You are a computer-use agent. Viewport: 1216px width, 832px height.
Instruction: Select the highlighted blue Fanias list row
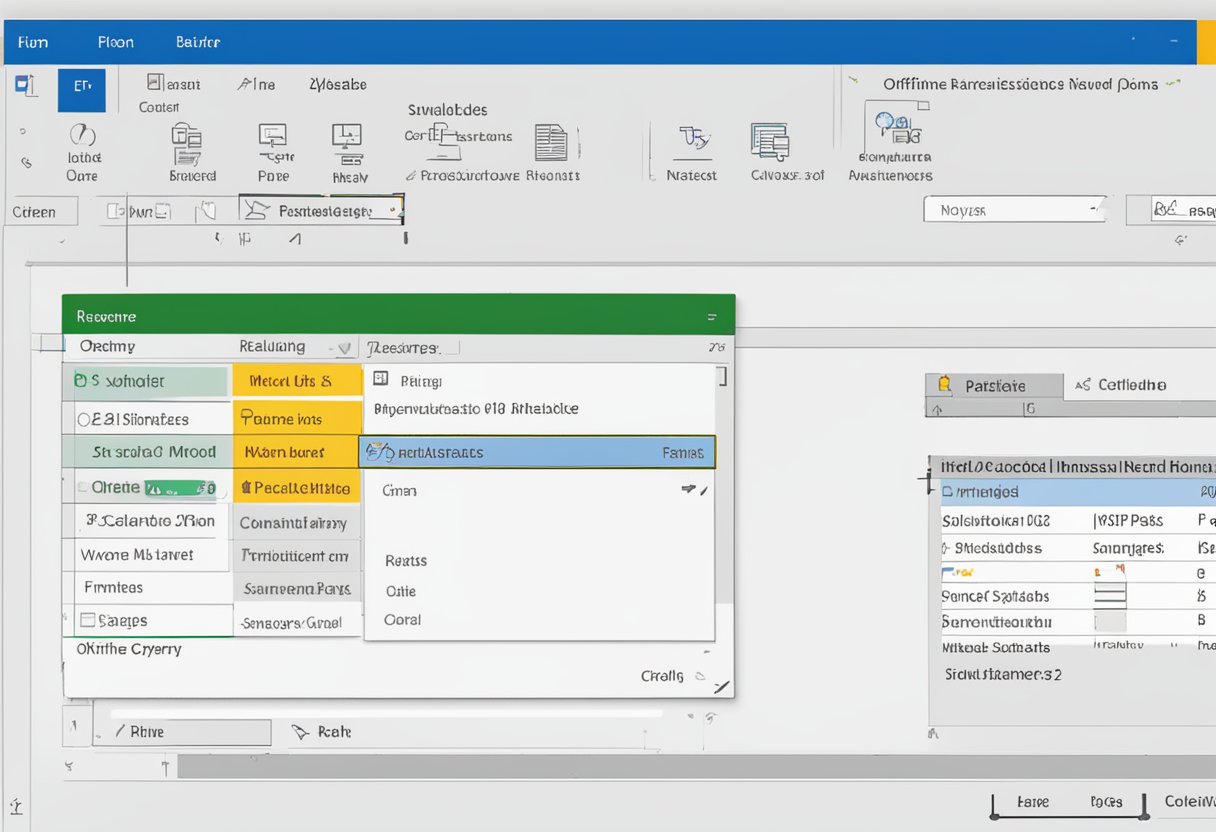[x=537, y=453]
